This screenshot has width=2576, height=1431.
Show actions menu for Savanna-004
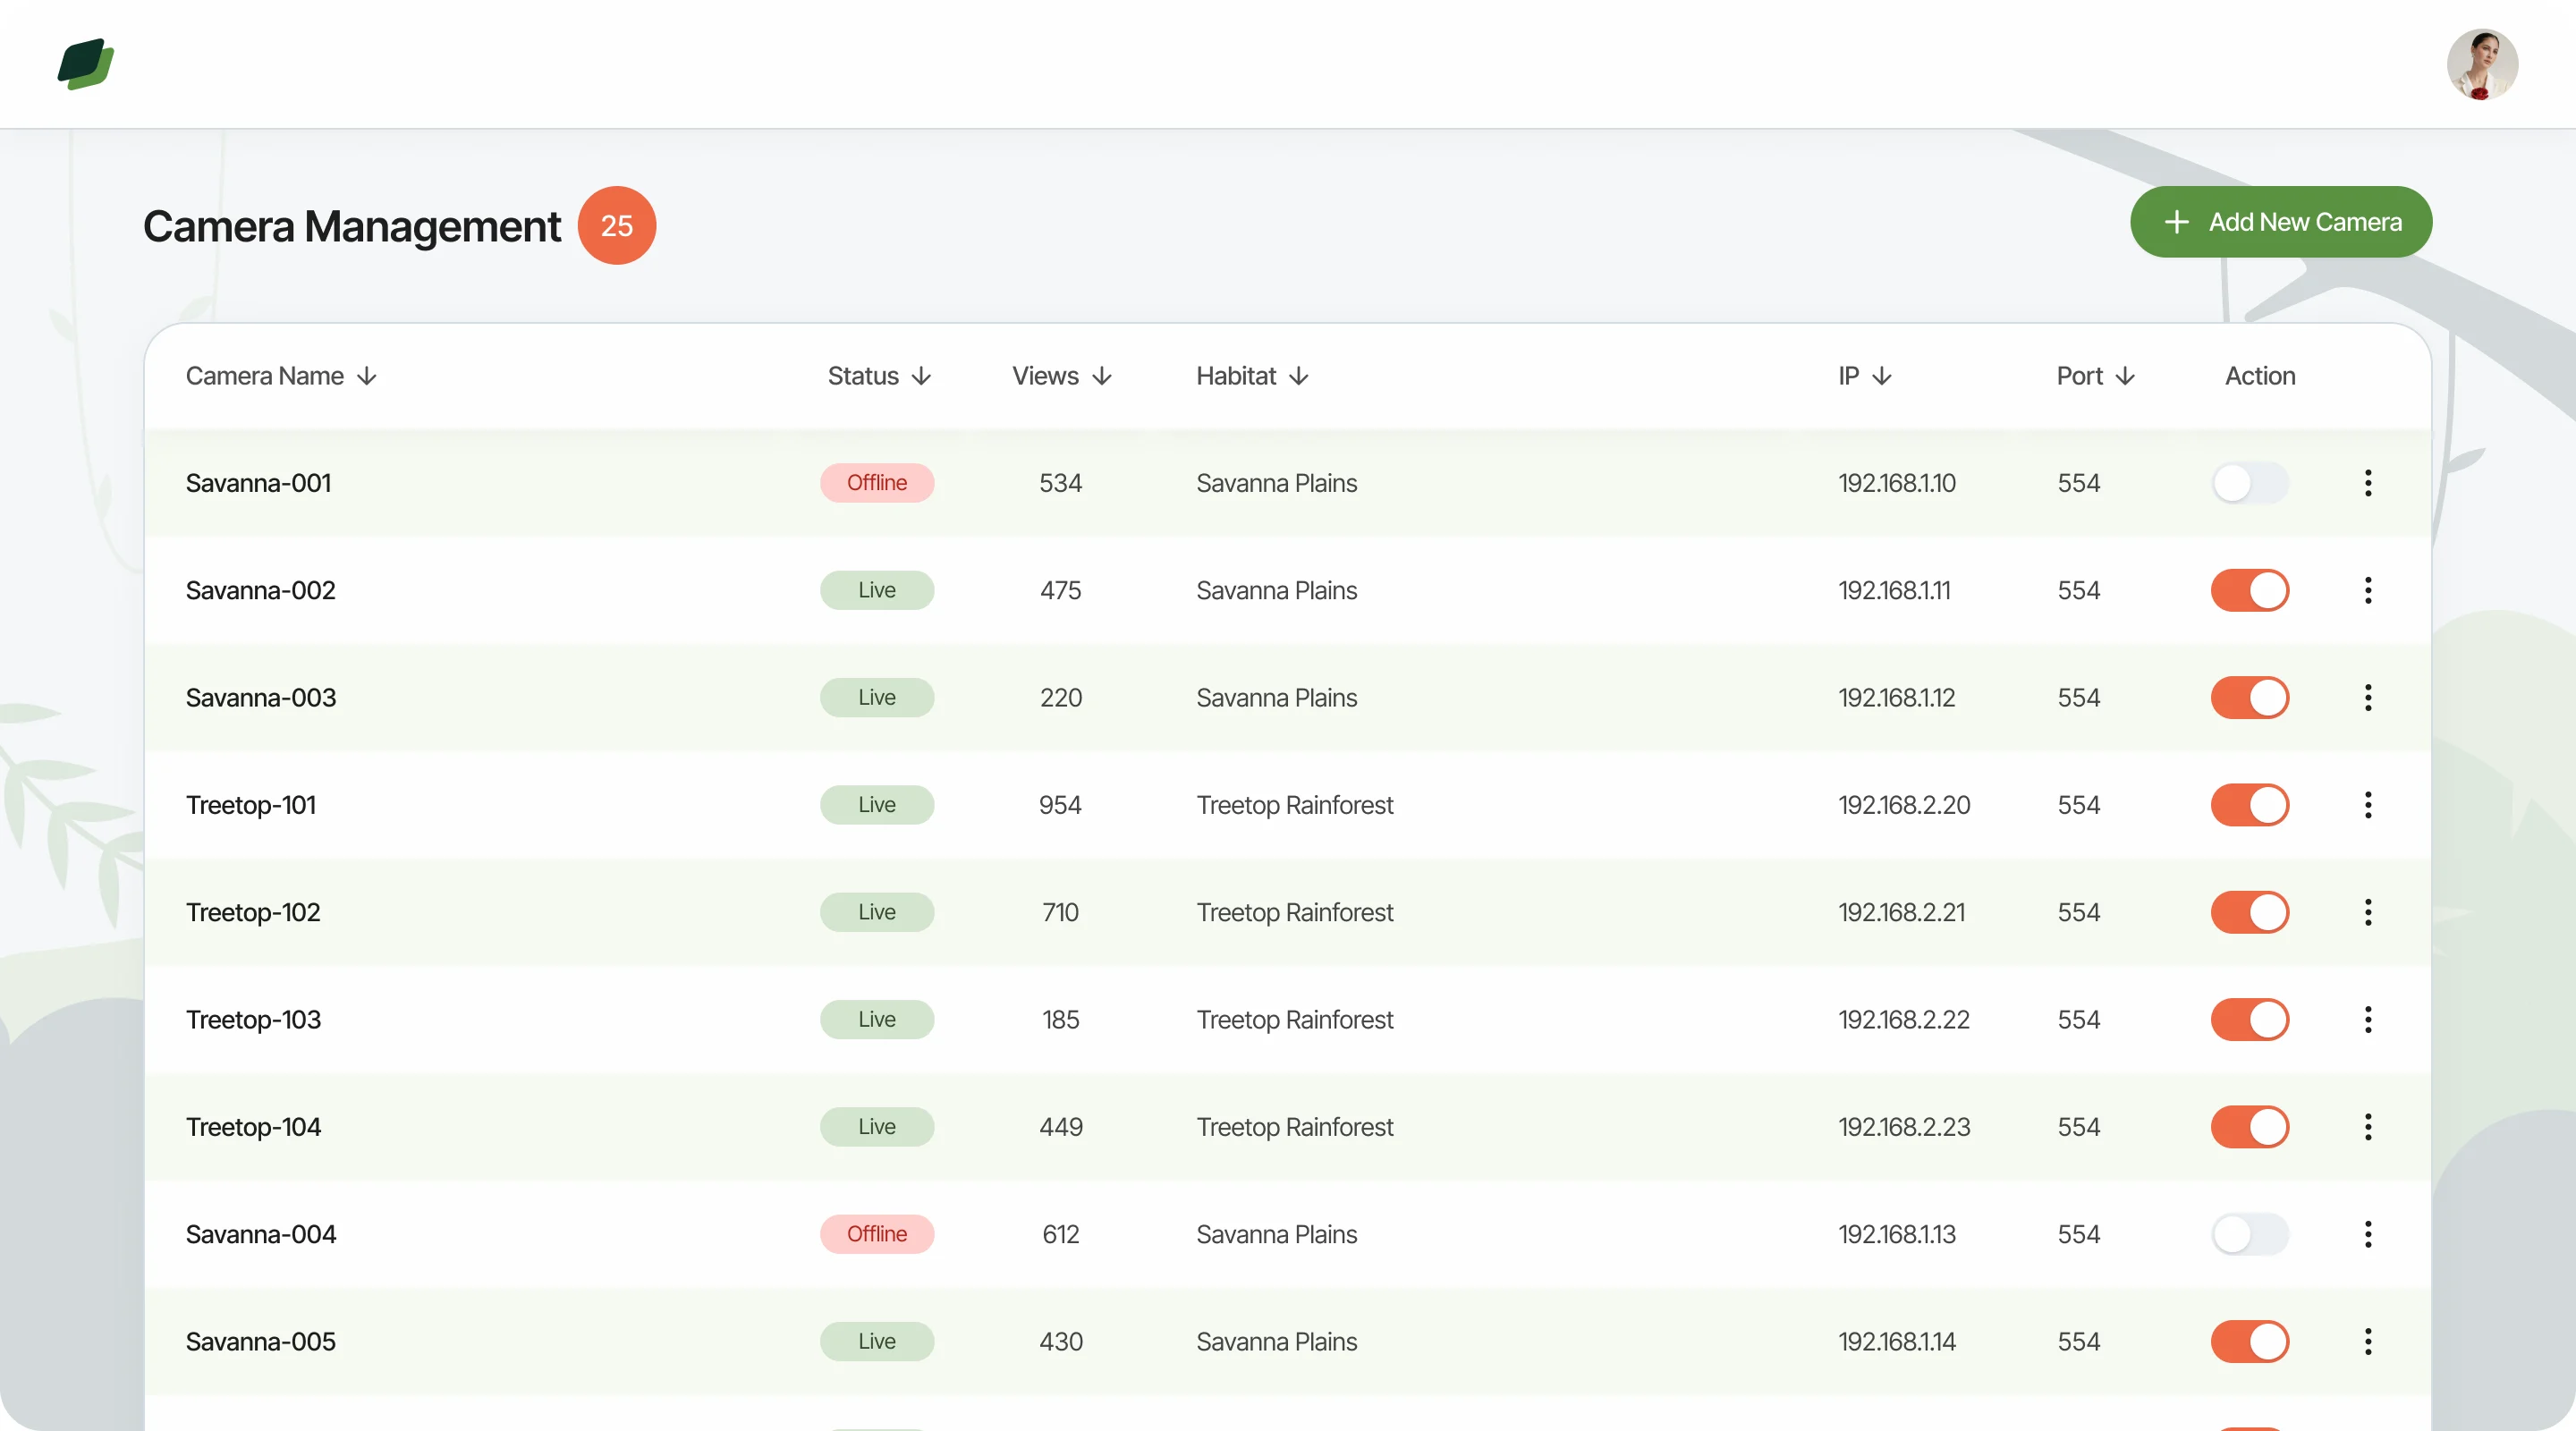(x=2368, y=1234)
